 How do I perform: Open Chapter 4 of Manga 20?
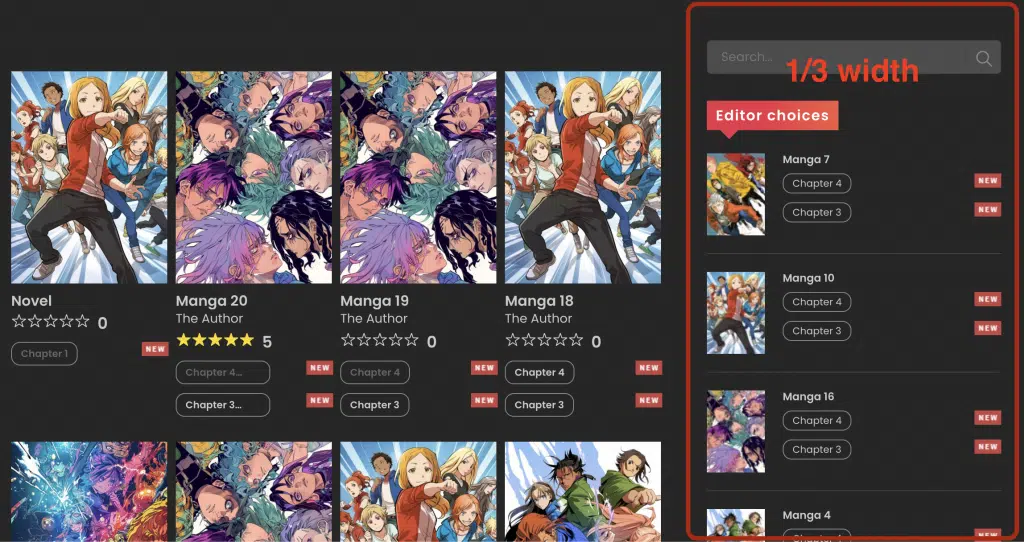(223, 372)
